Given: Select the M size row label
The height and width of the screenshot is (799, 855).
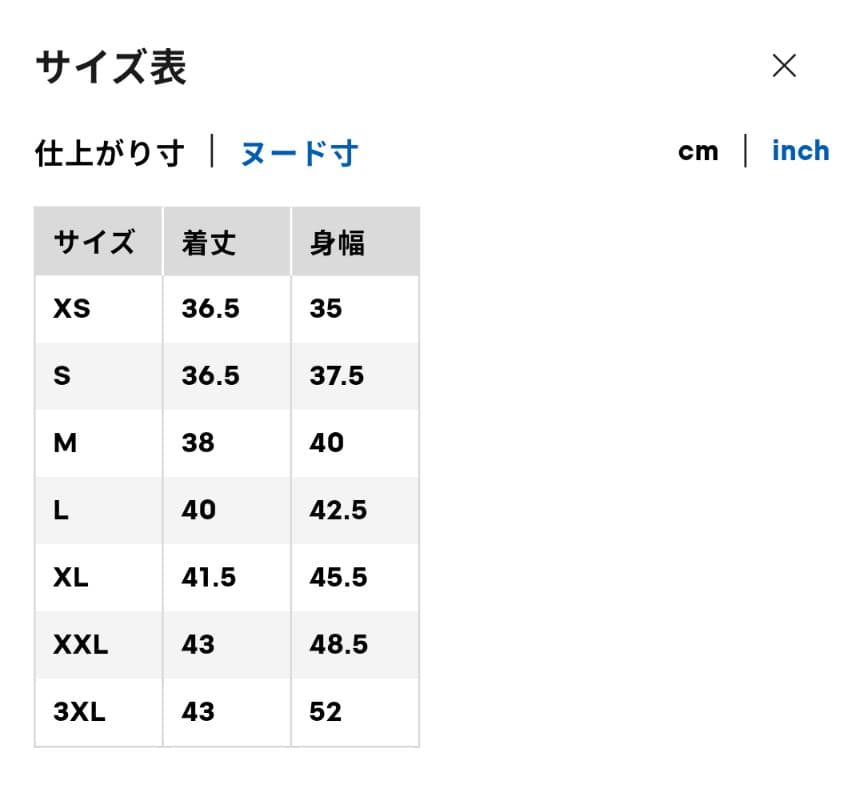Looking at the screenshot, I should 65,443.
